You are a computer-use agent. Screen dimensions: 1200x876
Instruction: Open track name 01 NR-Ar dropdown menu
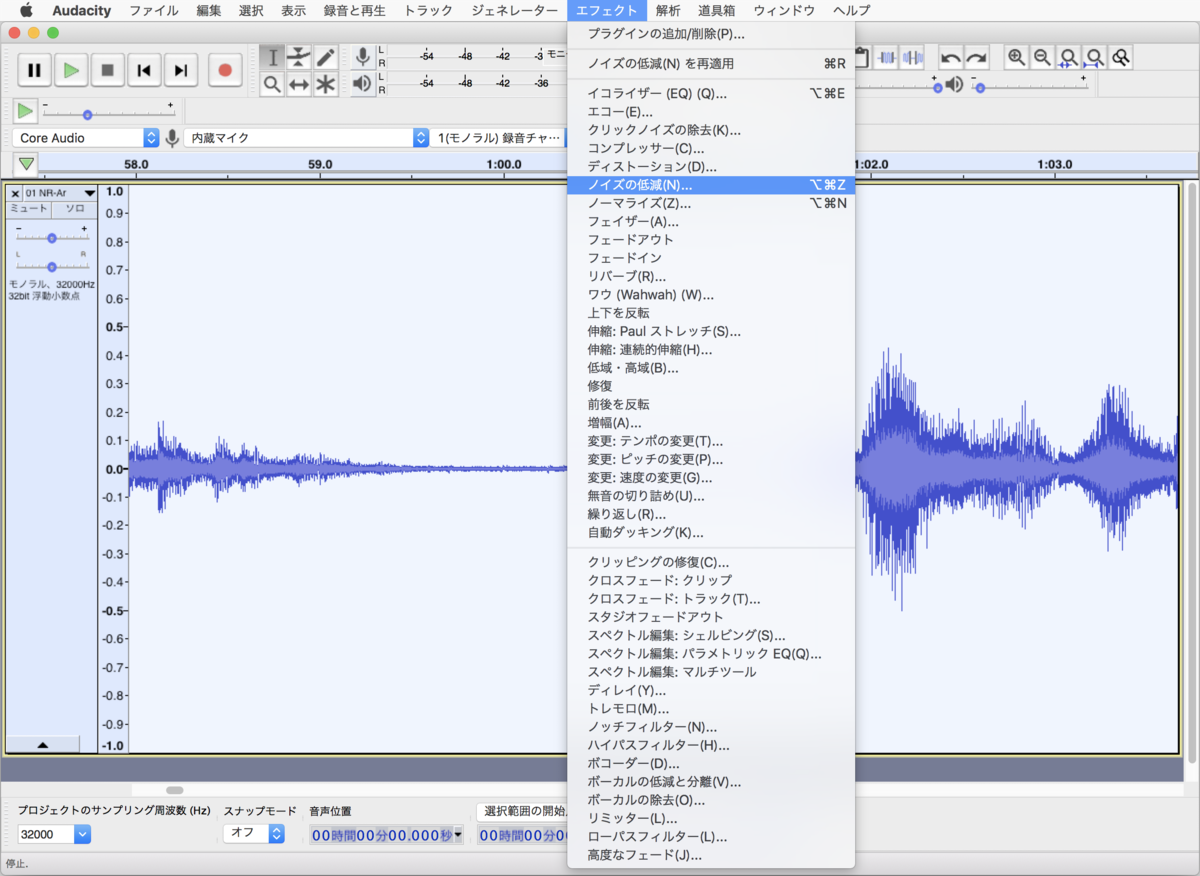tap(61, 193)
